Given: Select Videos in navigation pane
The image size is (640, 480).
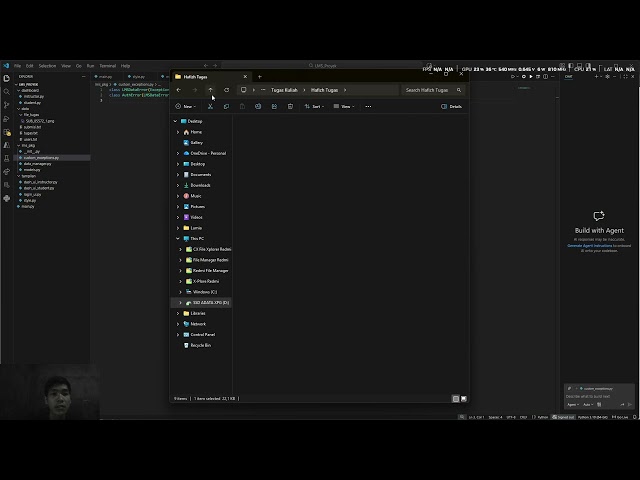Looking at the screenshot, I should pyautogui.click(x=196, y=217).
